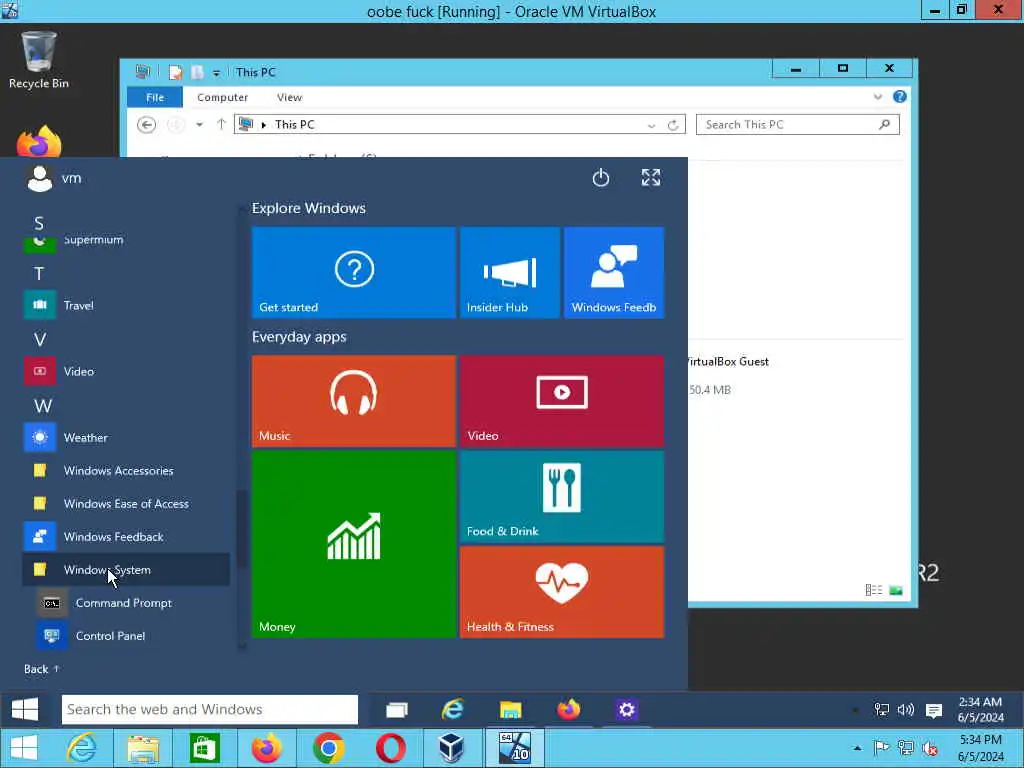Open VirtualBox Manager on host taskbar
This screenshot has height=768, width=1024.
(x=451, y=748)
